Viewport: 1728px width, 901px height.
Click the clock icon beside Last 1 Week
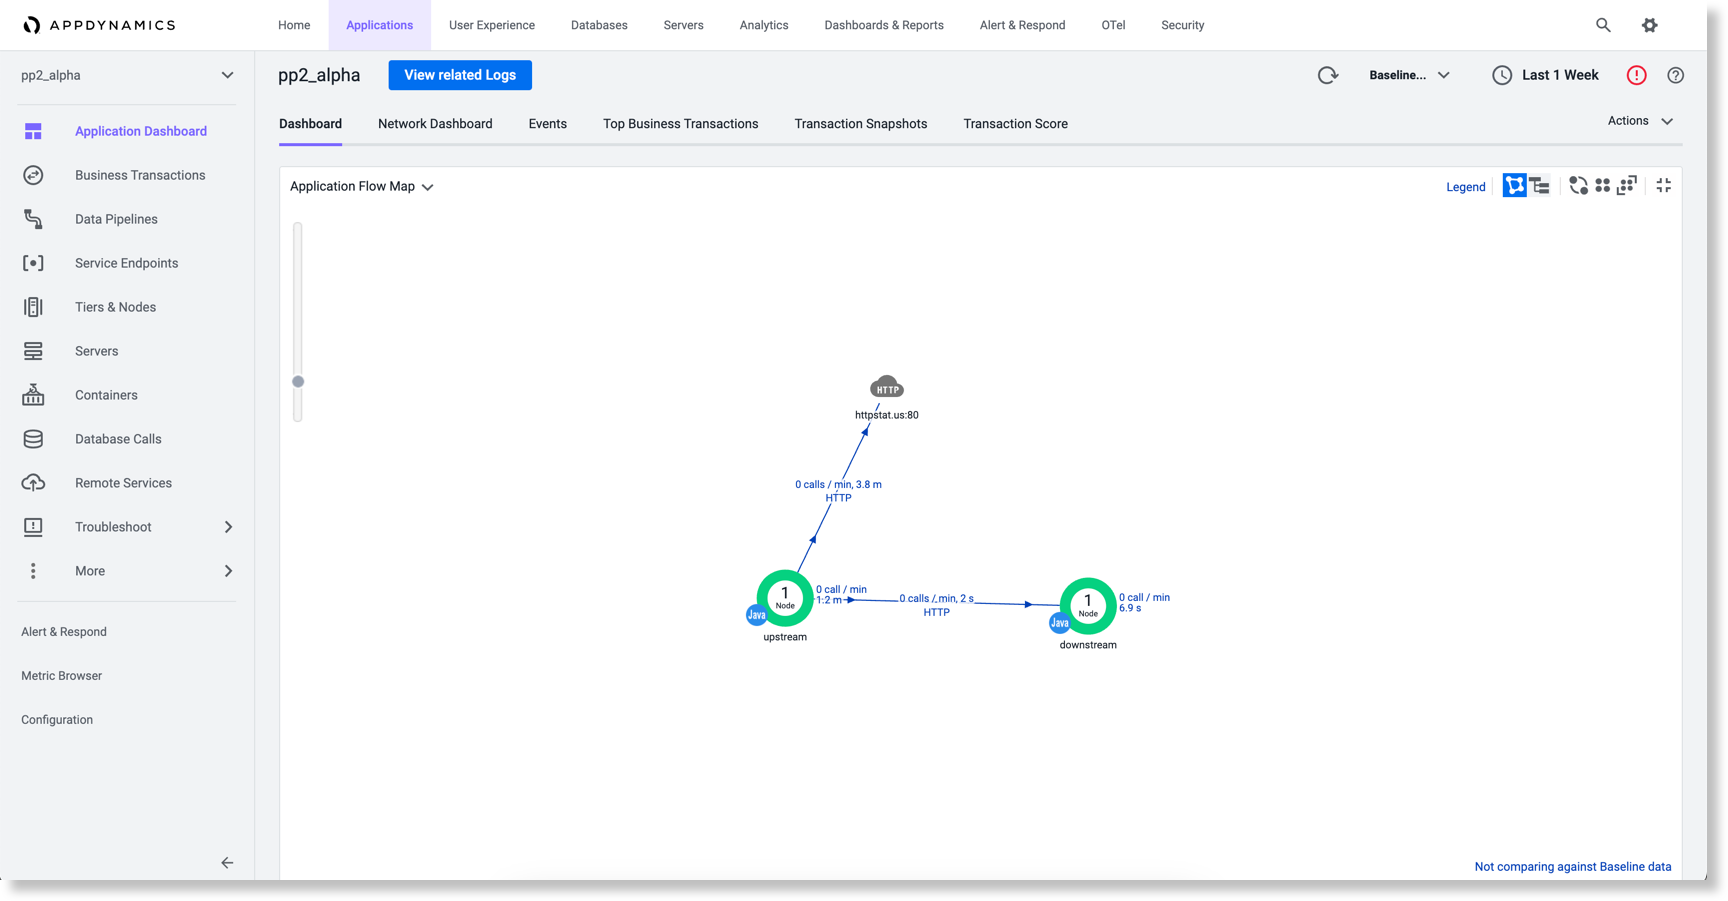(x=1502, y=75)
